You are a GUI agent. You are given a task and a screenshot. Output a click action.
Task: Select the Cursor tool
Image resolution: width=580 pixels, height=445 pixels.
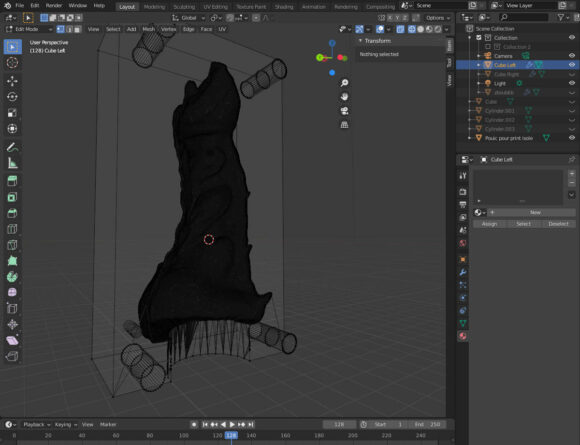point(13,63)
